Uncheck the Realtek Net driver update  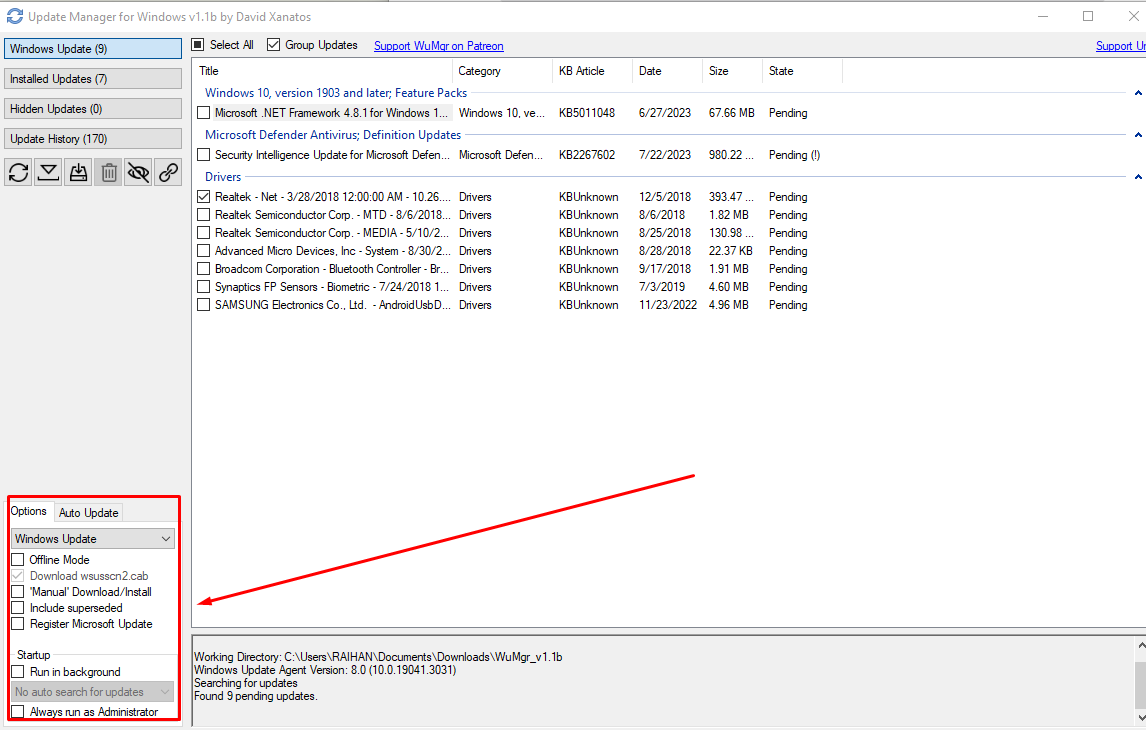point(204,197)
